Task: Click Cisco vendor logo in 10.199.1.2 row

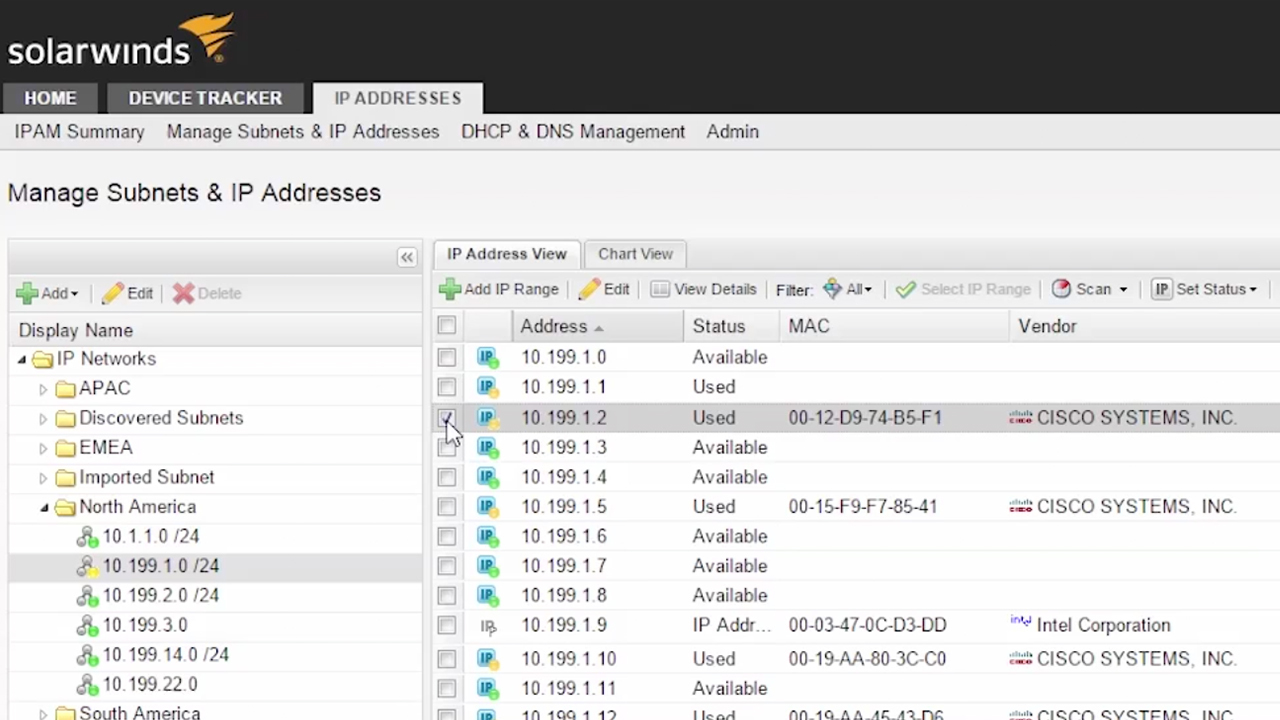Action: tap(1021, 417)
